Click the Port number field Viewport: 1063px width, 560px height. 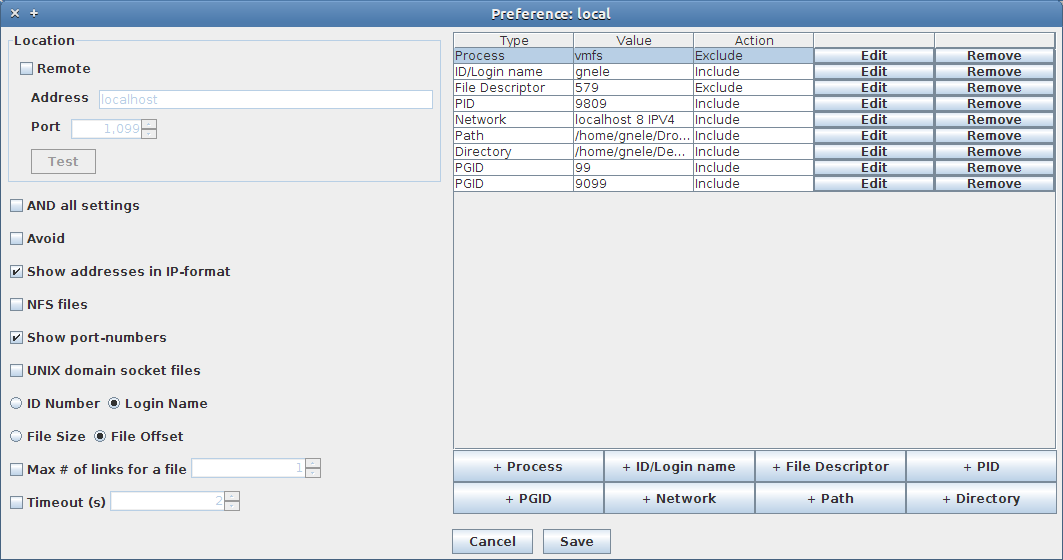click(x=106, y=129)
